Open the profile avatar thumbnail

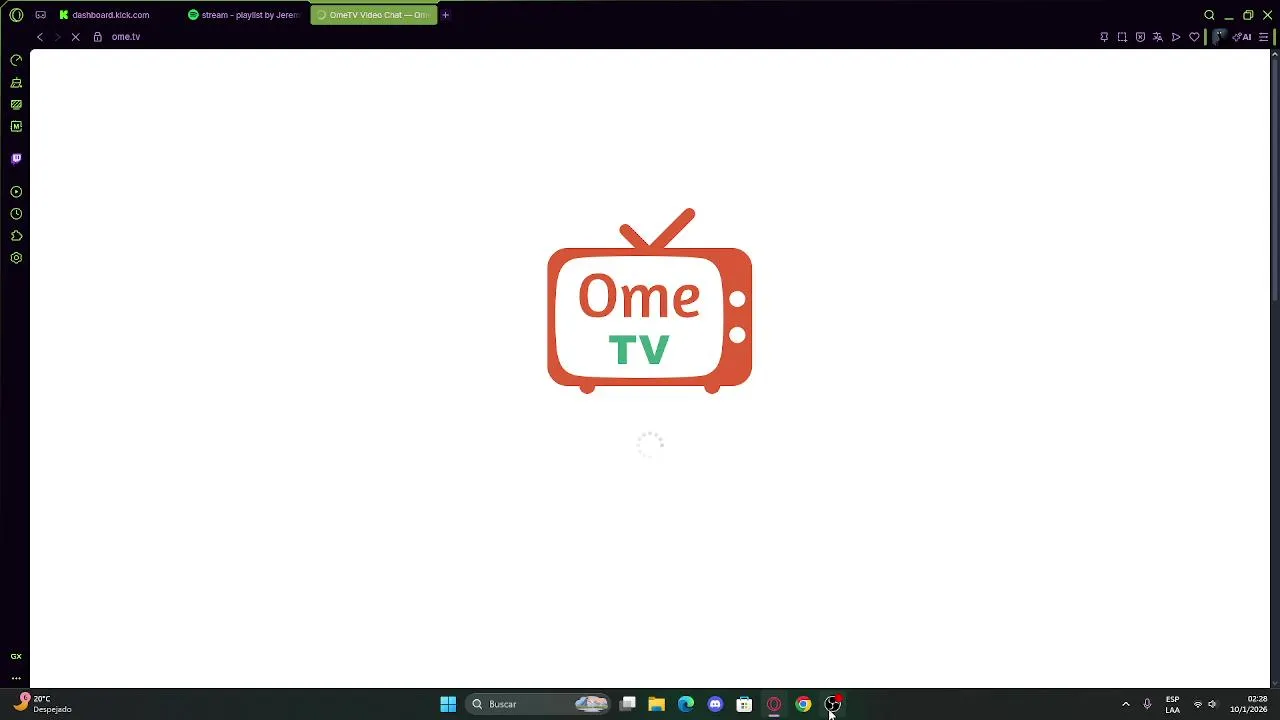1219,37
